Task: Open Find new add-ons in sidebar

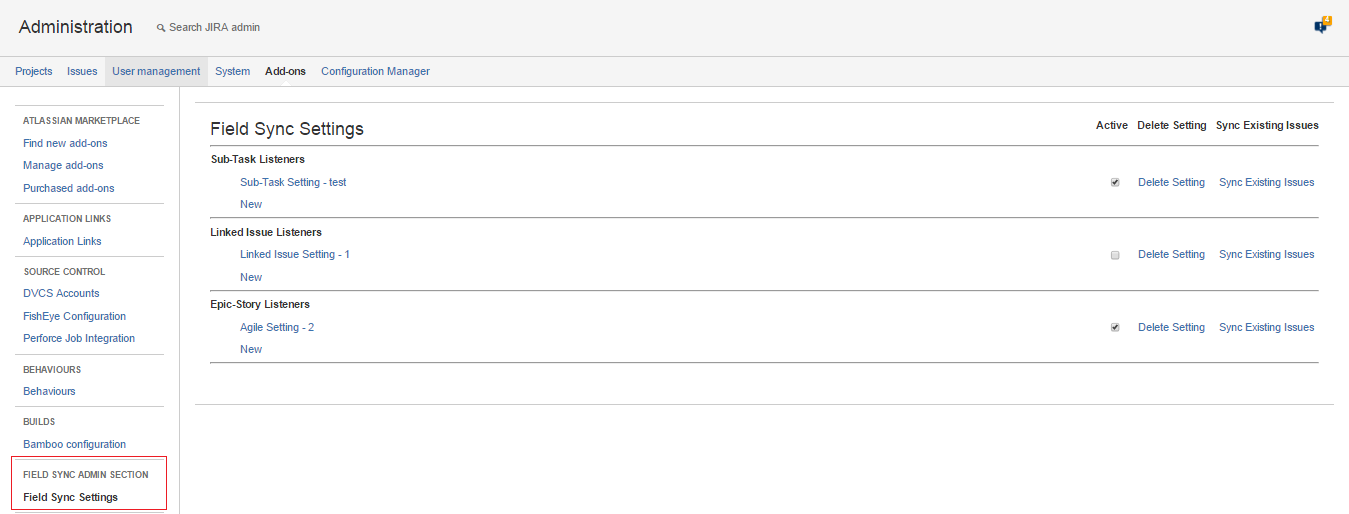Action: [65, 143]
